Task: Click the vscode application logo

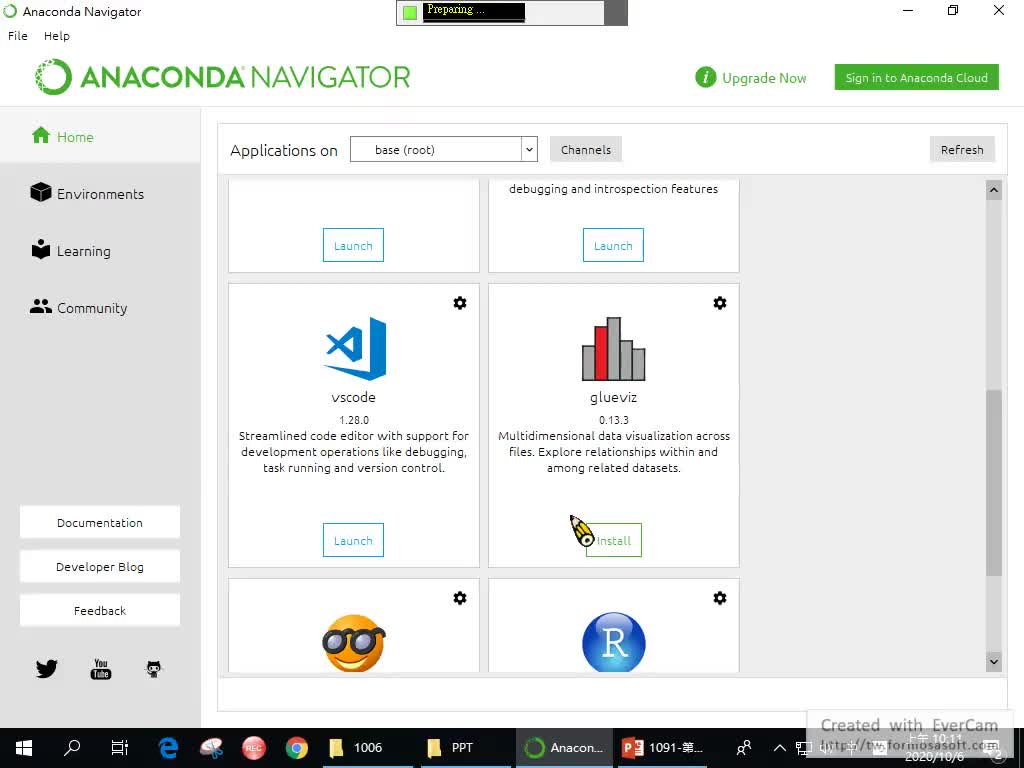Action: click(356, 349)
